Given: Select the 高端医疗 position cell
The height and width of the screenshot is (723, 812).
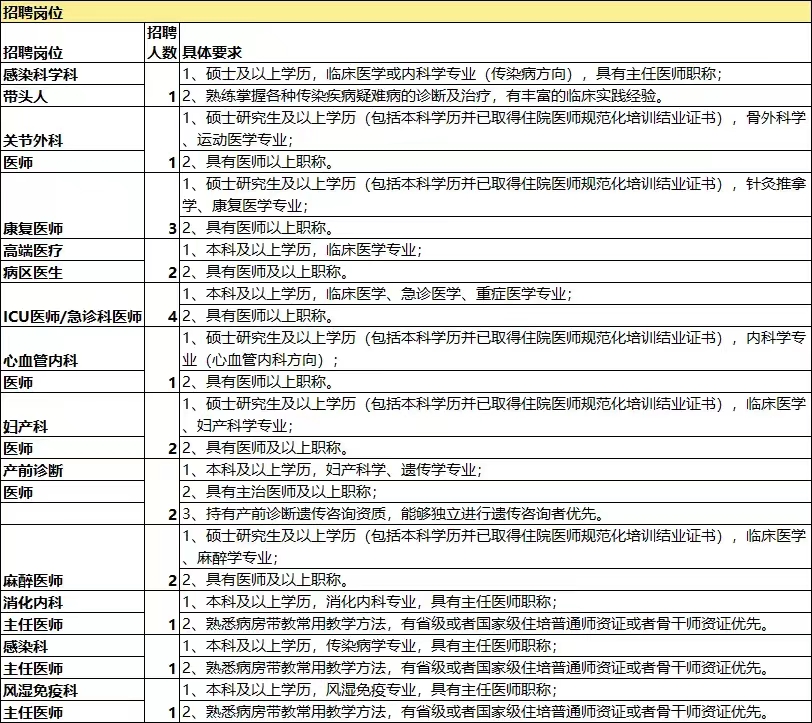Looking at the screenshot, I should pos(33,250).
